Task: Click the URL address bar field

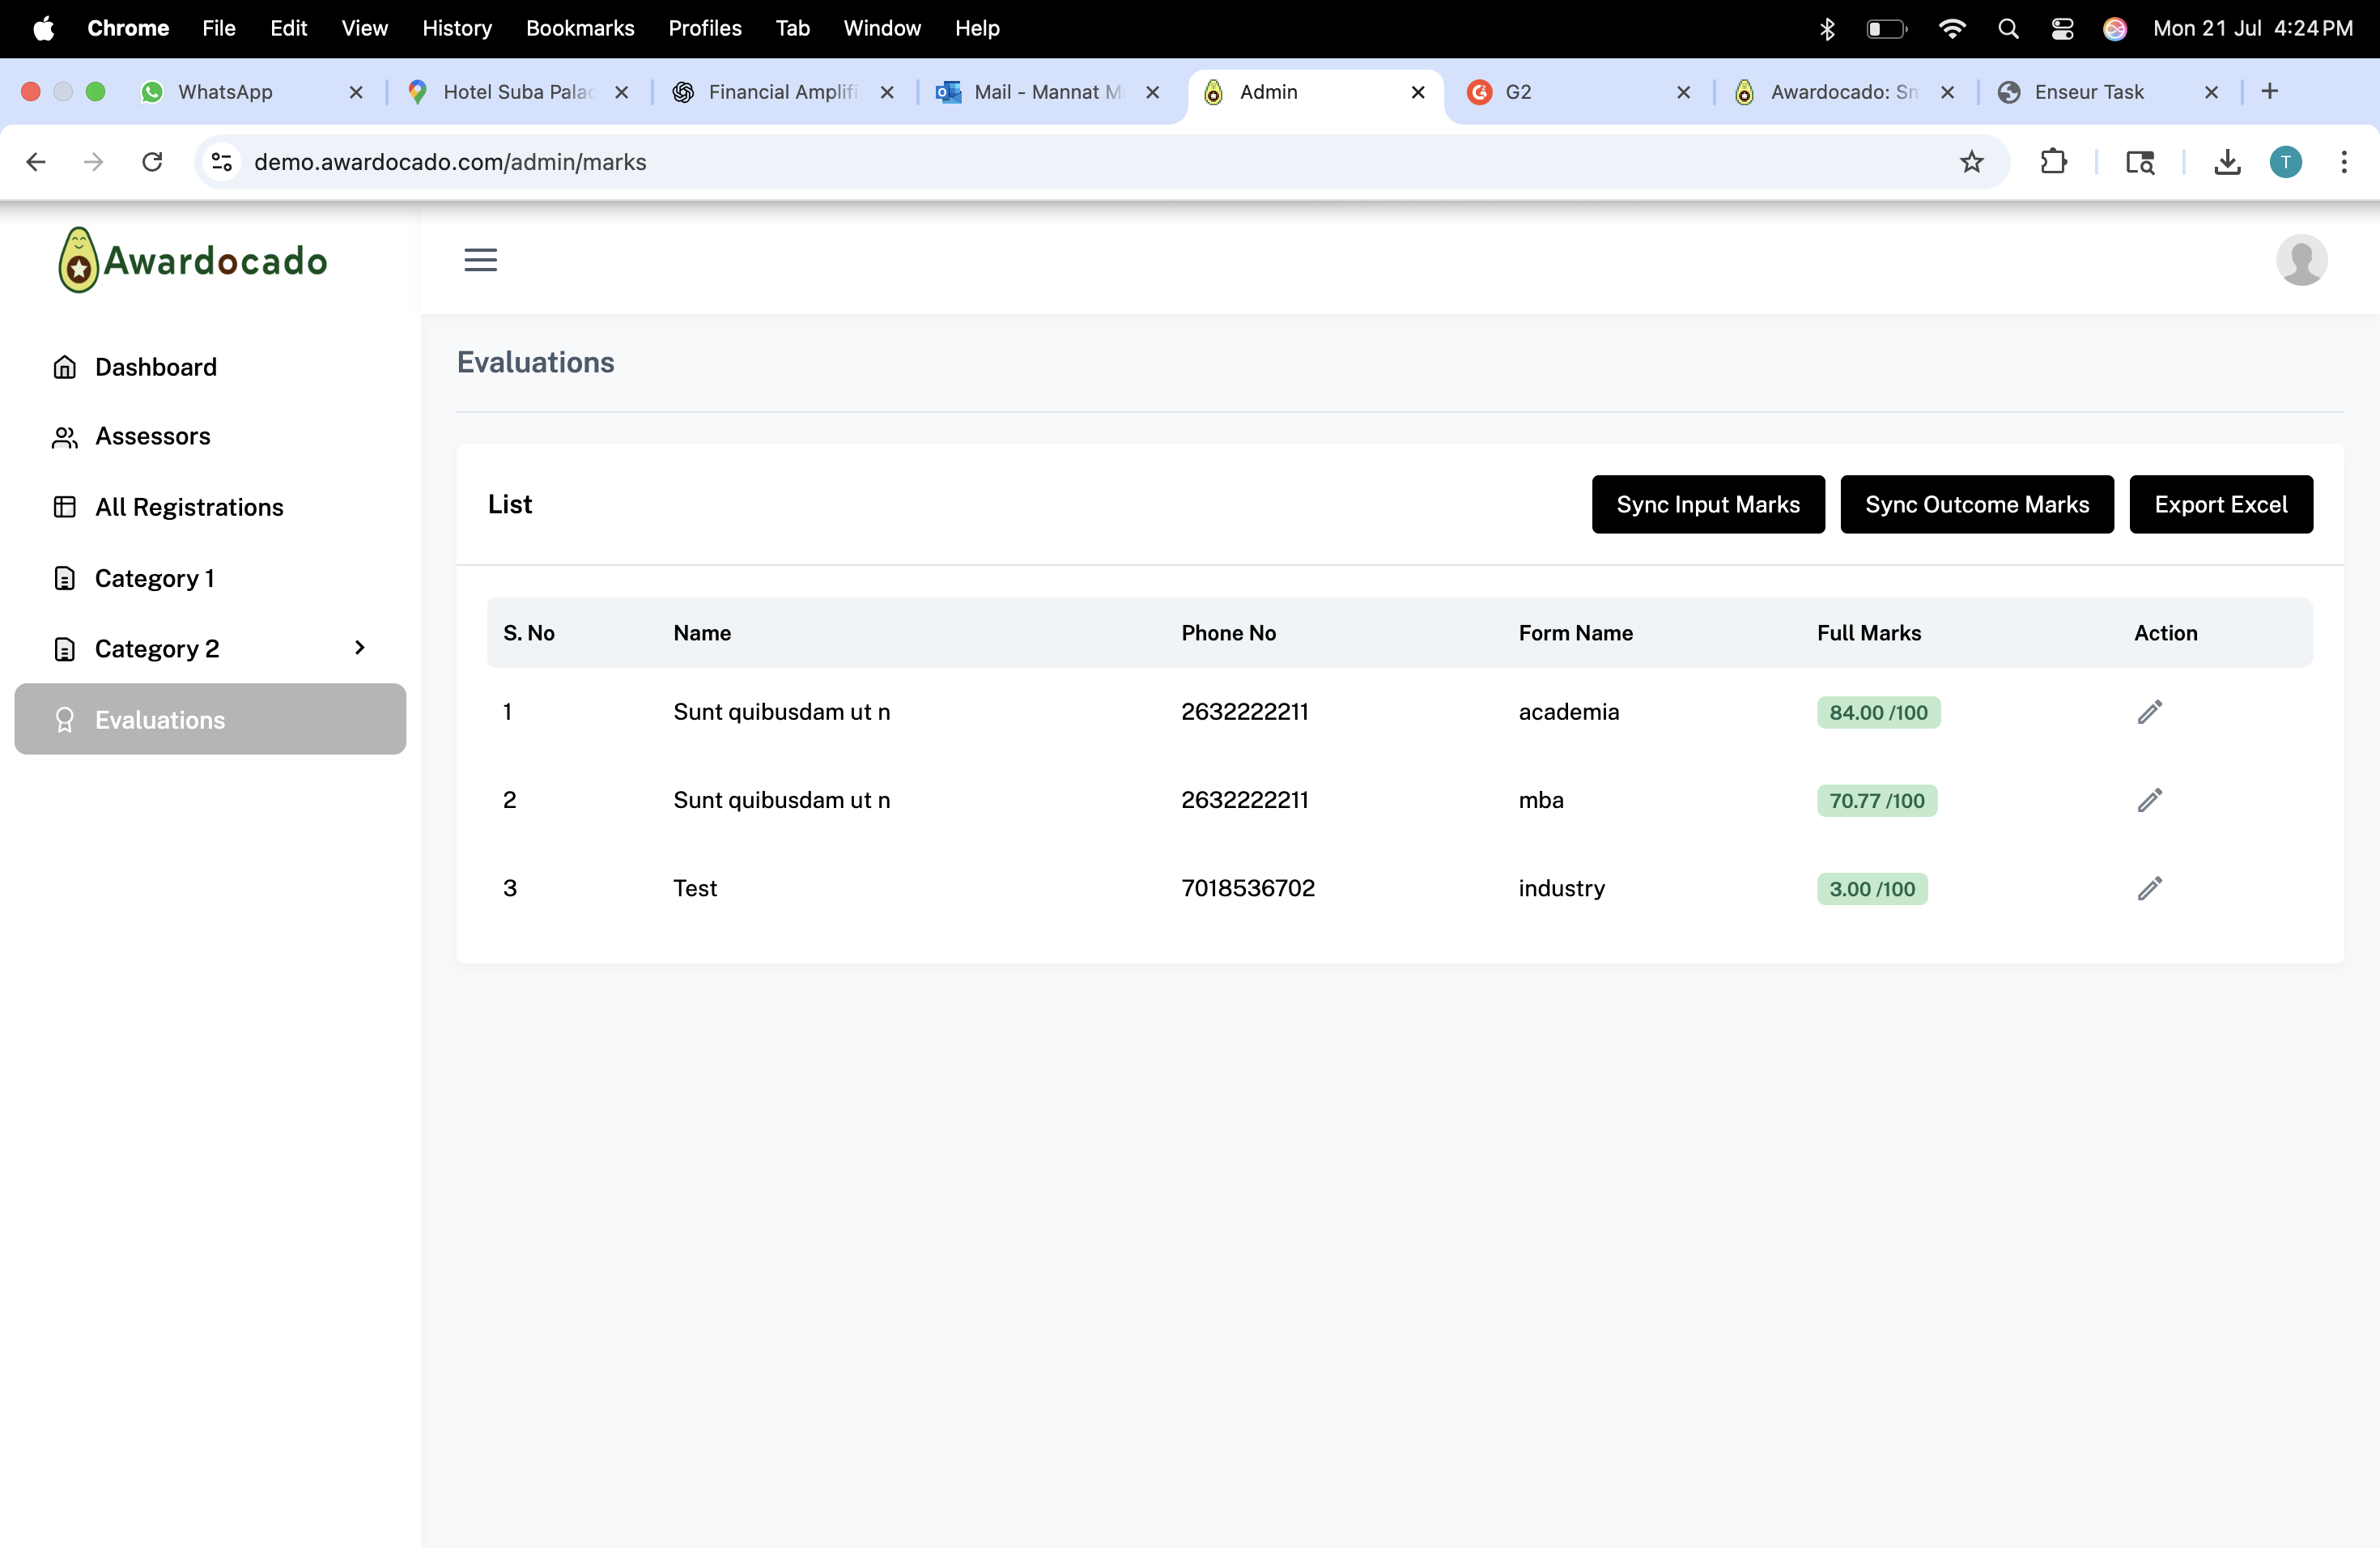Action: coord(1000,162)
